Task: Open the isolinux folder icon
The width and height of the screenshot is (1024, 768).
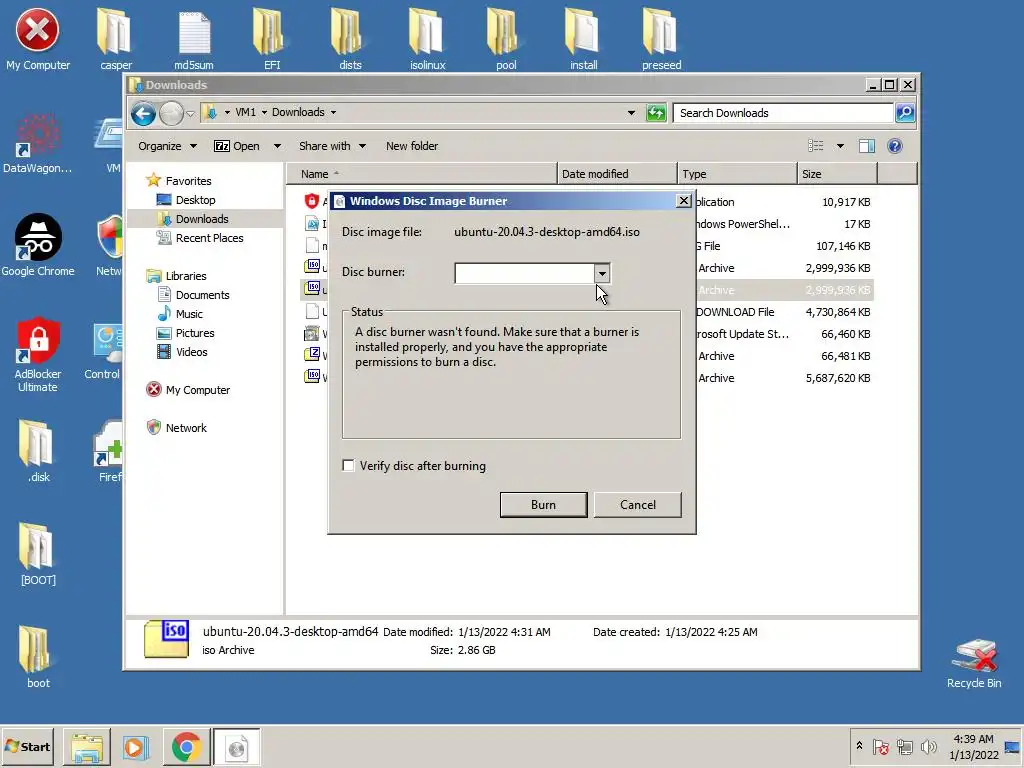Action: (427, 39)
